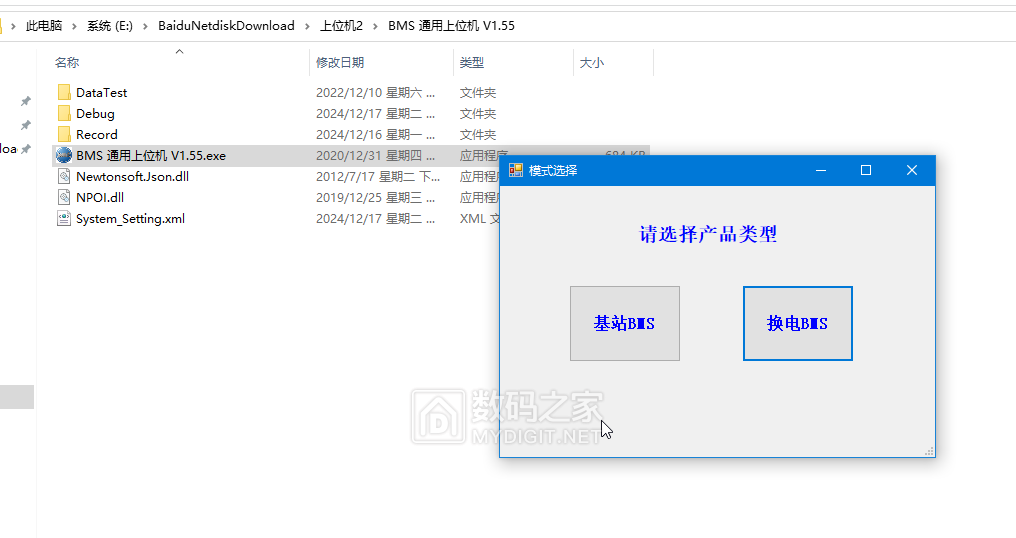Click the 模式选择 dialog title bar icon
This screenshot has width=1016, height=538.
[x=516, y=170]
